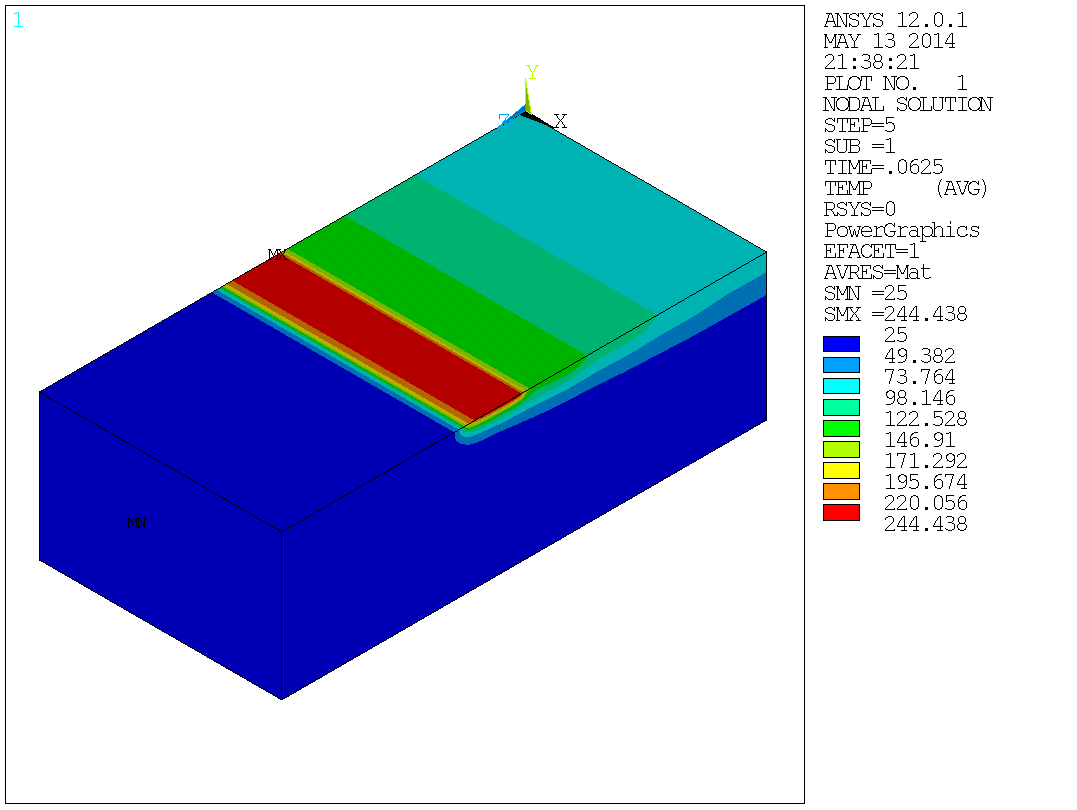Click the 122.528 legend value
Image resolution: width=1077 pixels, height=810 pixels.
coord(925,419)
